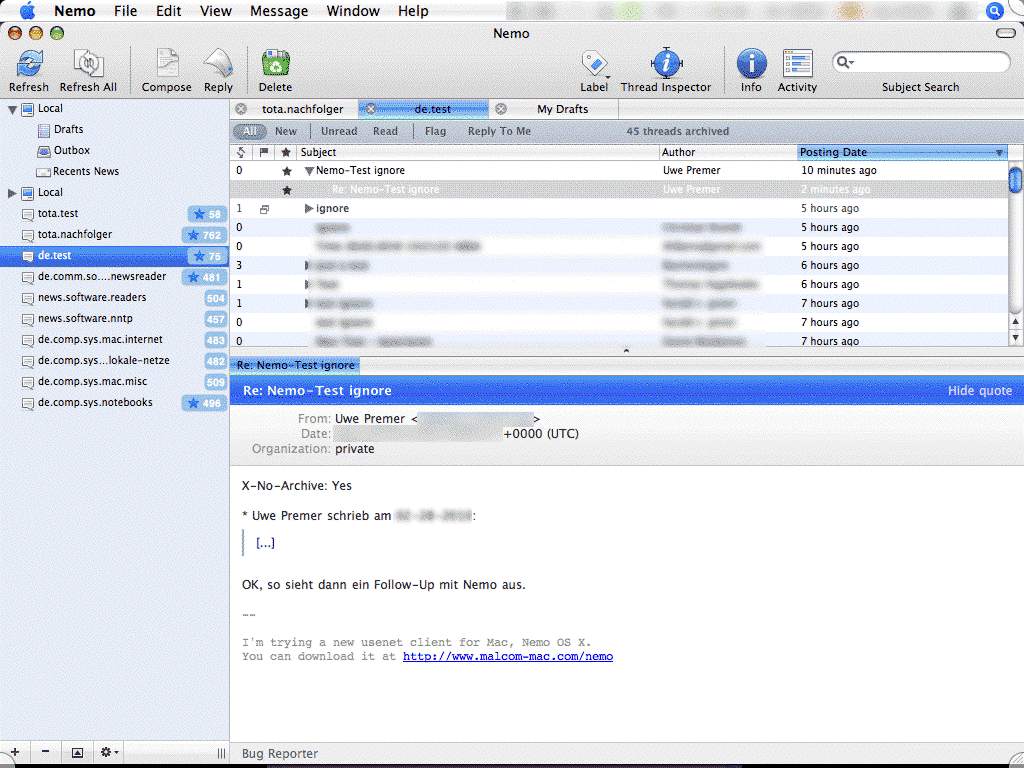Click the thread list vertical scrollbar
1024x768 pixels.
coord(1015,250)
